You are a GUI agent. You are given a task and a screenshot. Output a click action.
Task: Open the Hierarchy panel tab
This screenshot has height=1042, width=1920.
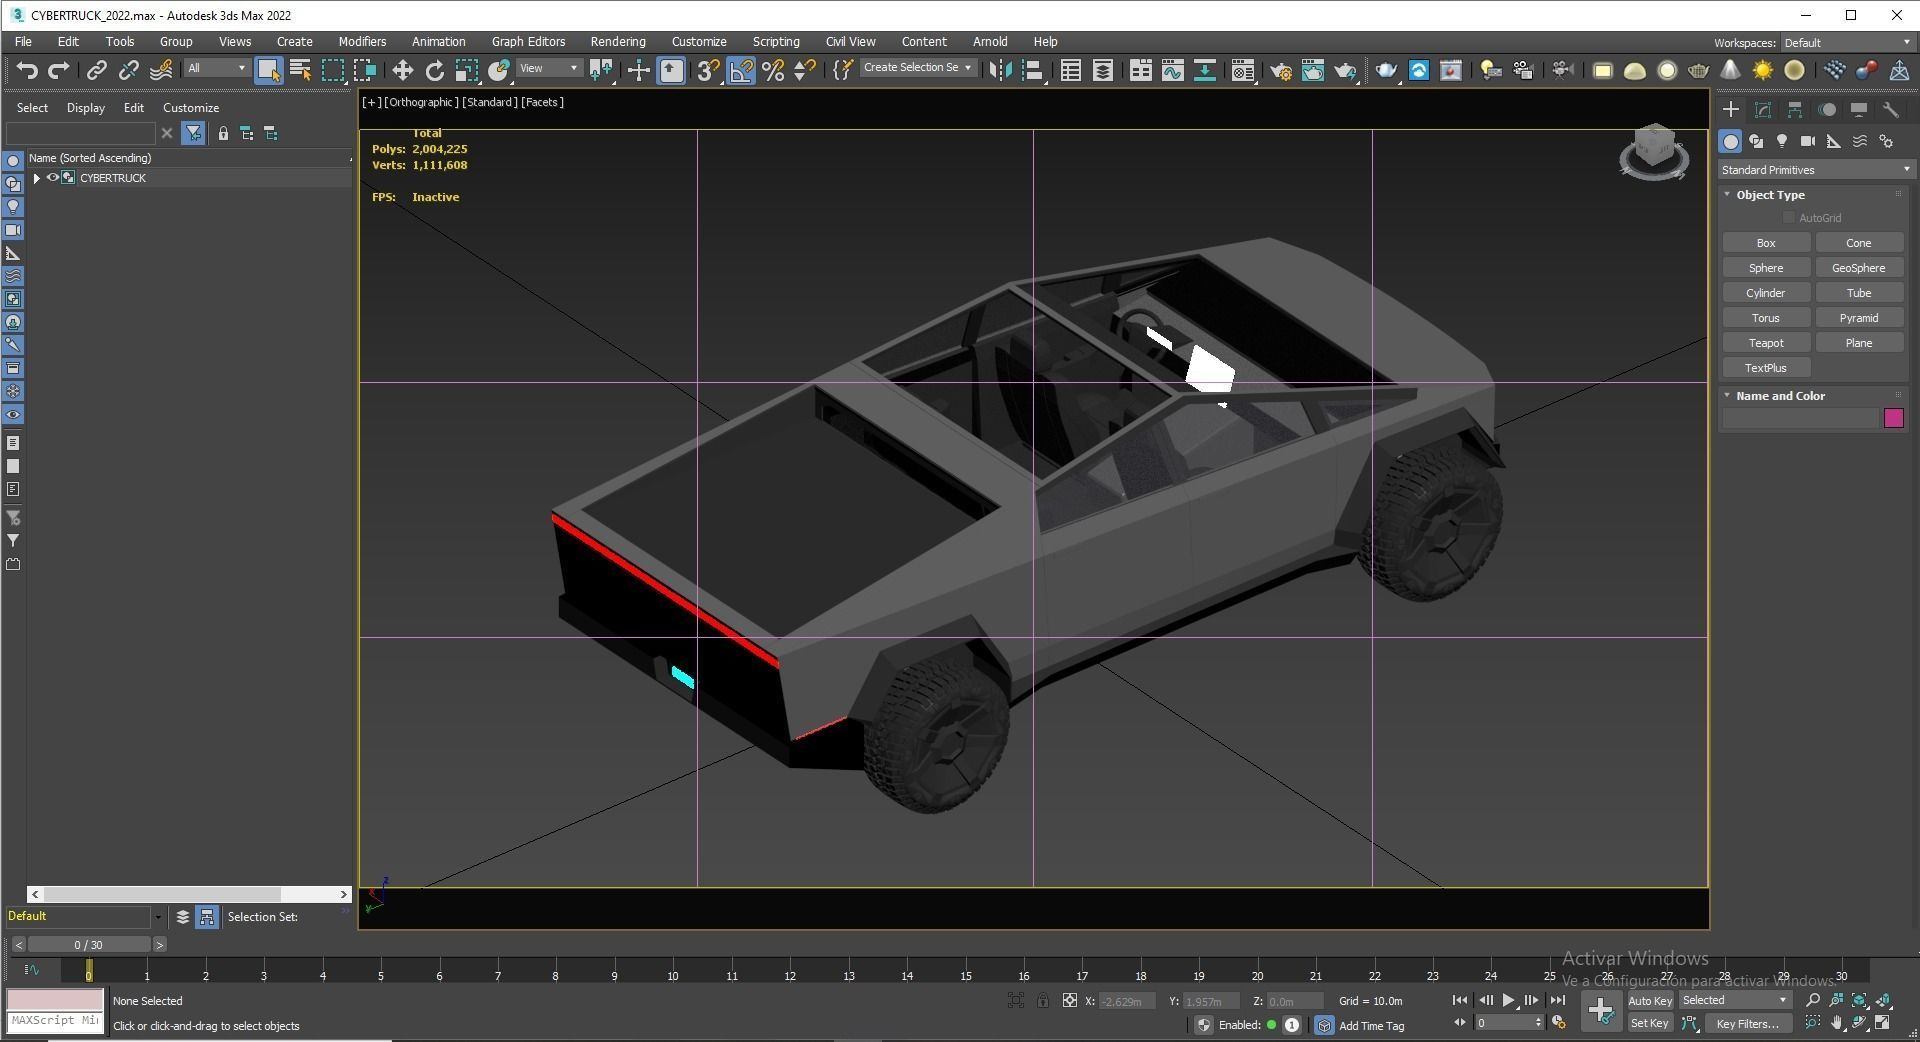[x=1795, y=110]
